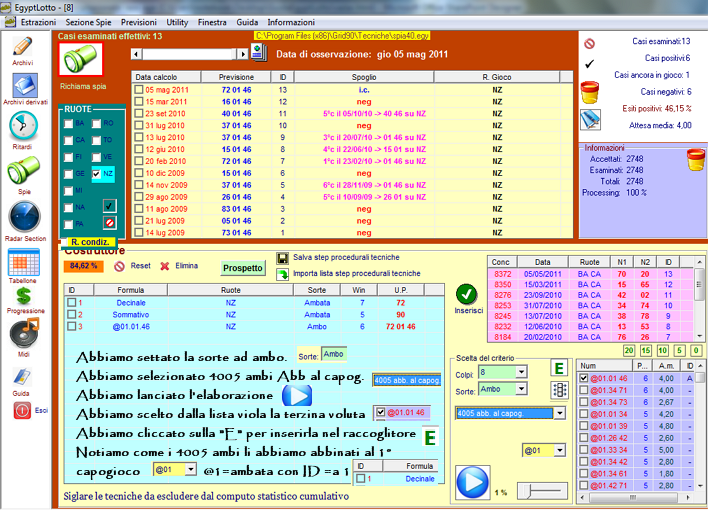Open the Spie flashlight sidebar icon
The height and width of the screenshot is (510, 708).
pos(23,171)
